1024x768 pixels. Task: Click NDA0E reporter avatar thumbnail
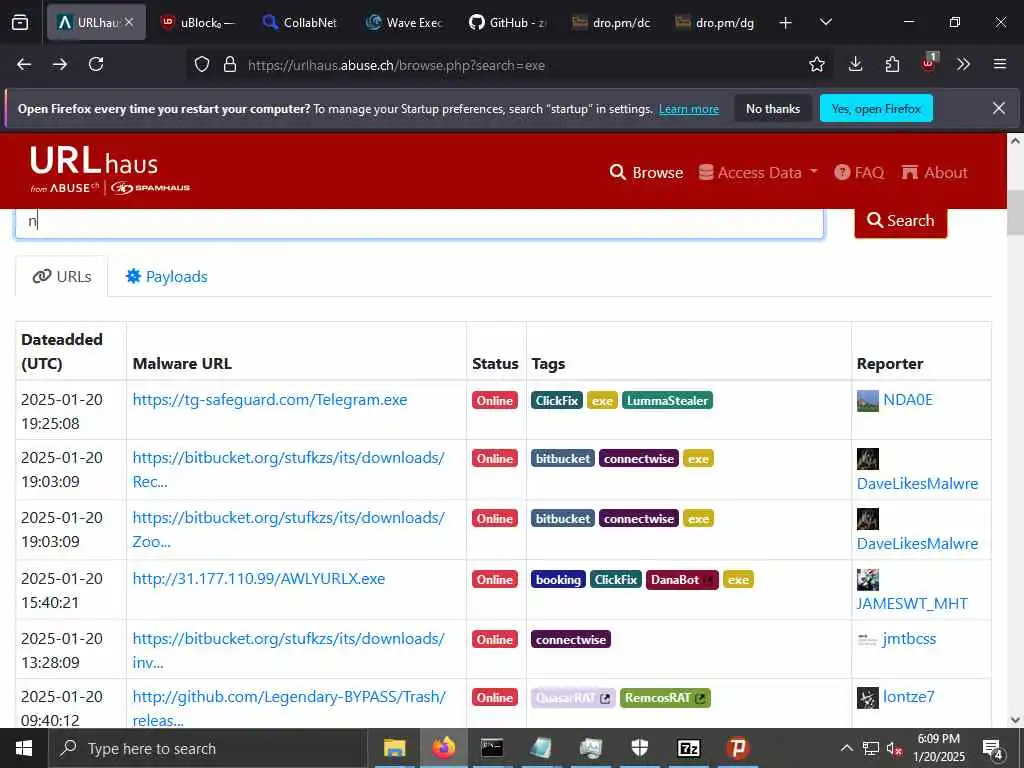click(x=867, y=400)
